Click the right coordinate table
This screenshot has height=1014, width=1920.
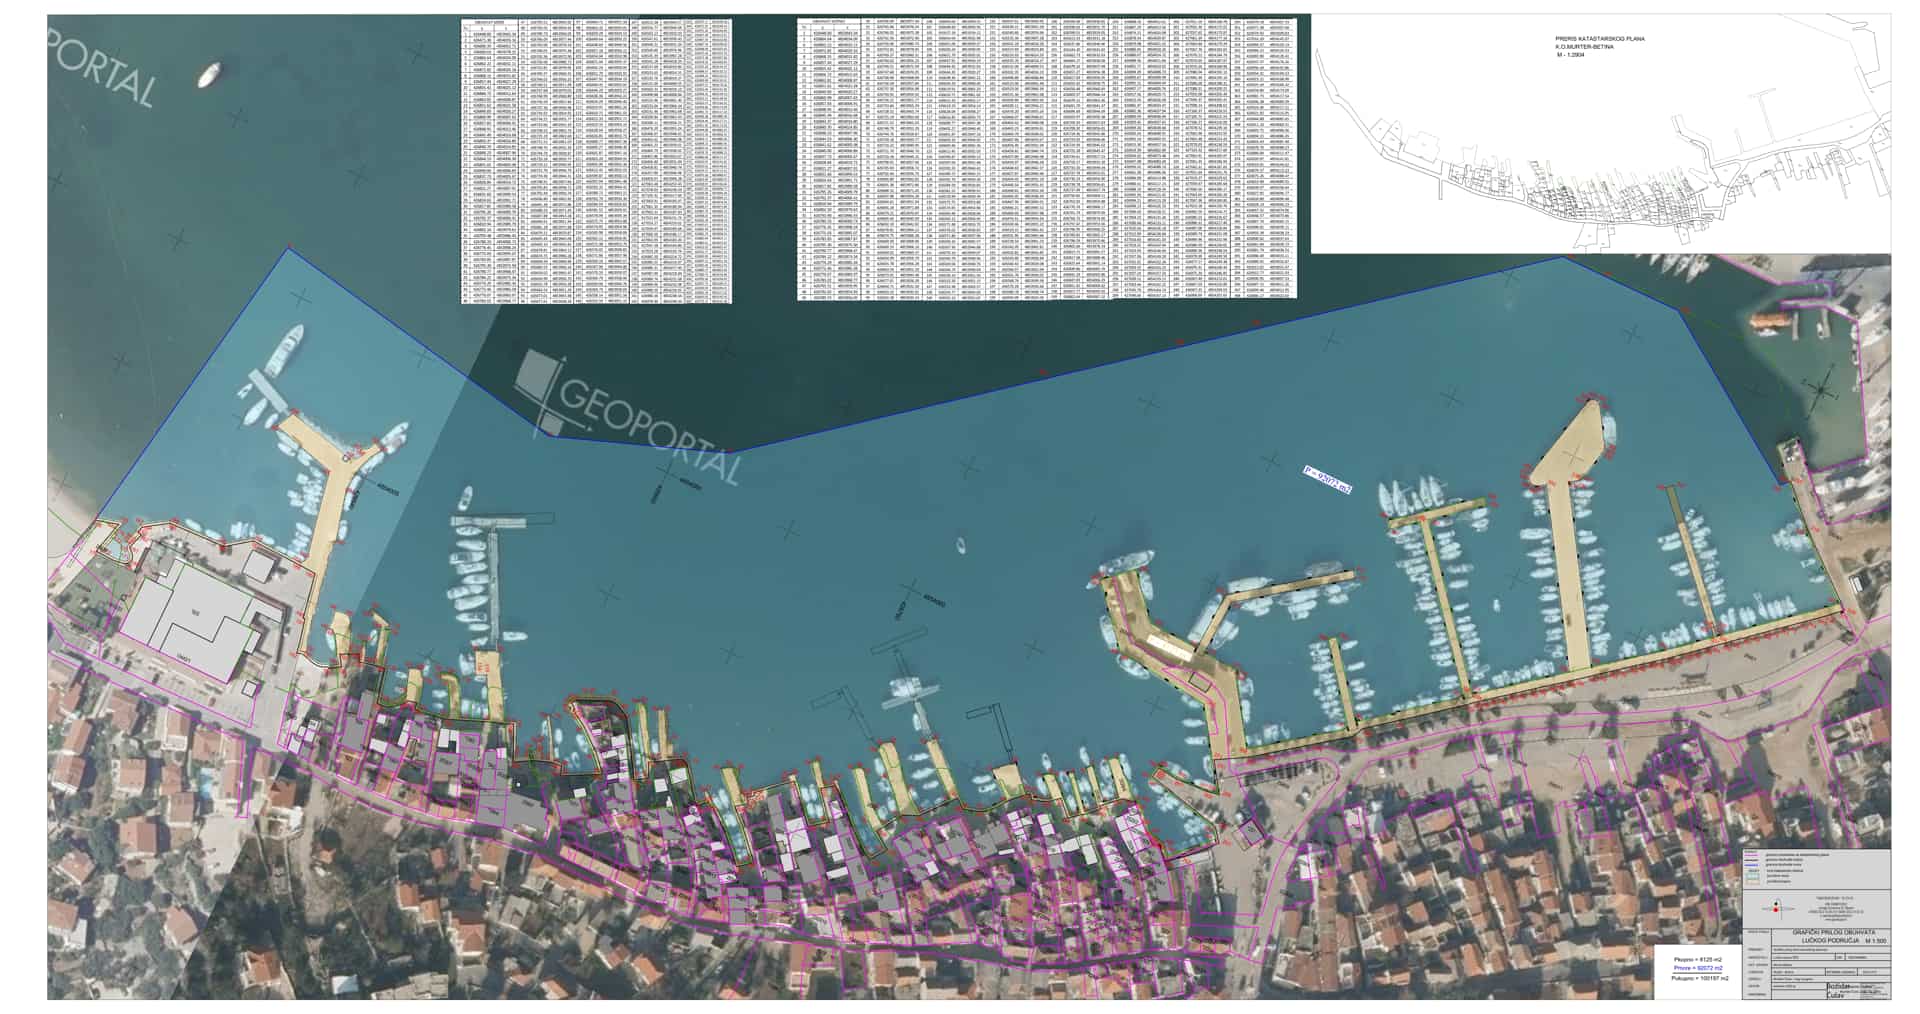pyautogui.click(x=1047, y=159)
